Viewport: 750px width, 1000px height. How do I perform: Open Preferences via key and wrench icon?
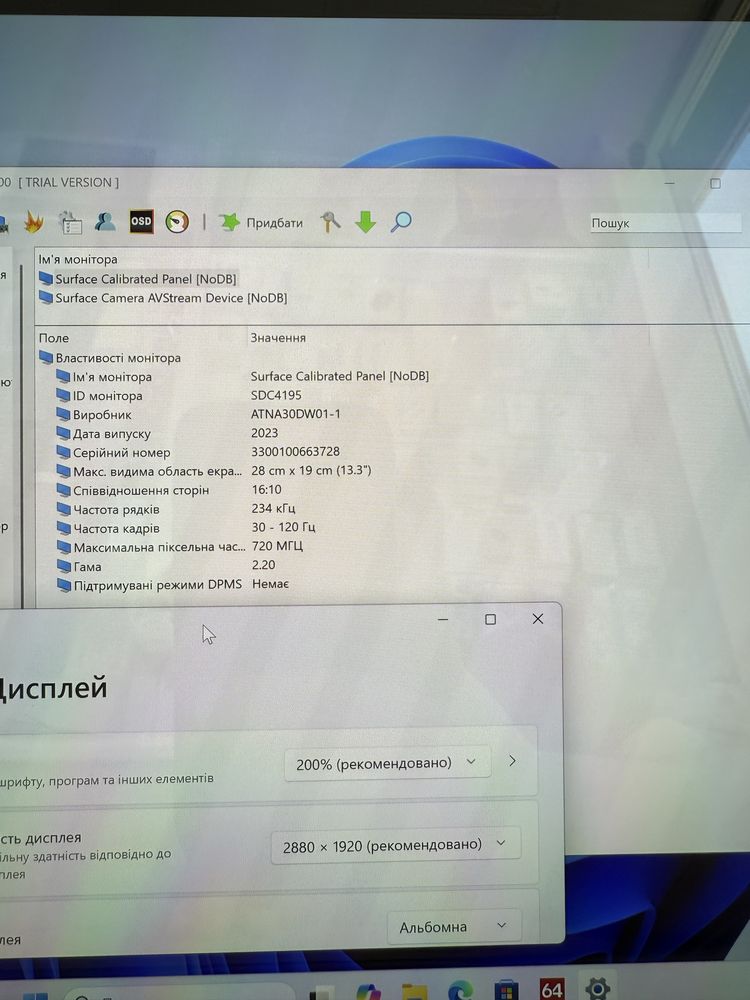coord(330,222)
